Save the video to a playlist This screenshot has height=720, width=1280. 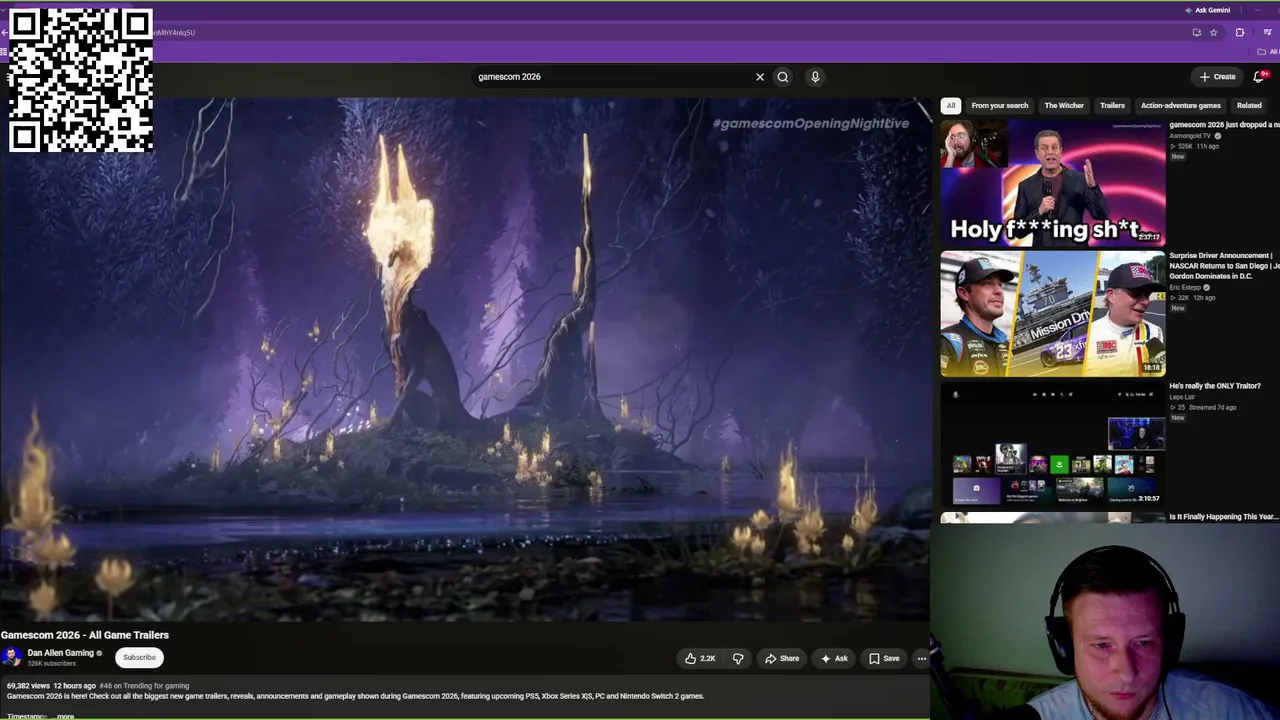click(884, 658)
